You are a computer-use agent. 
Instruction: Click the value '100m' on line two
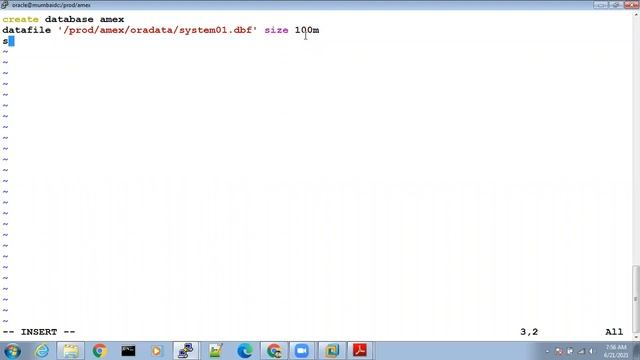[x=307, y=30]
